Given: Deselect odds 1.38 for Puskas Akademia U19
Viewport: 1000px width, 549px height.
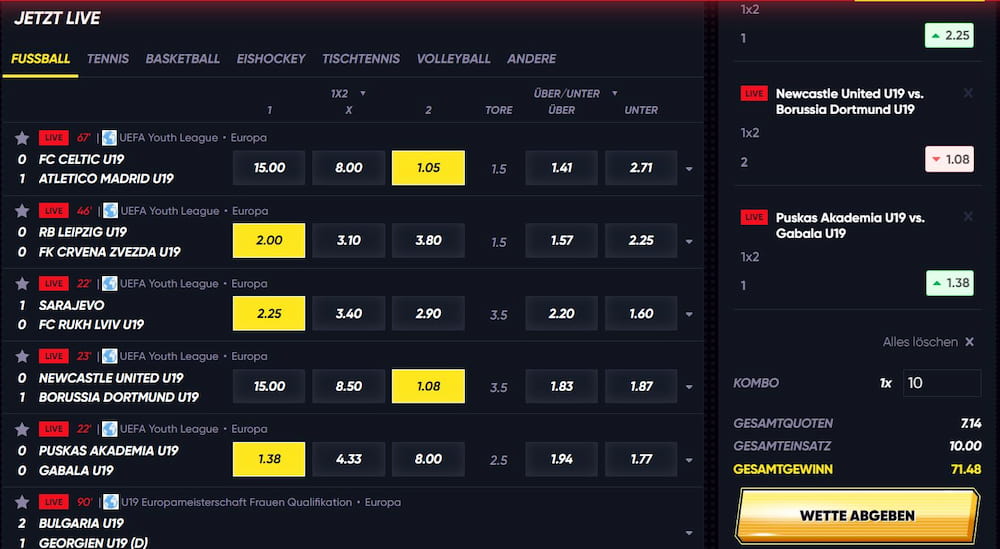Looking at the screenshot, I should pos(268,459).
